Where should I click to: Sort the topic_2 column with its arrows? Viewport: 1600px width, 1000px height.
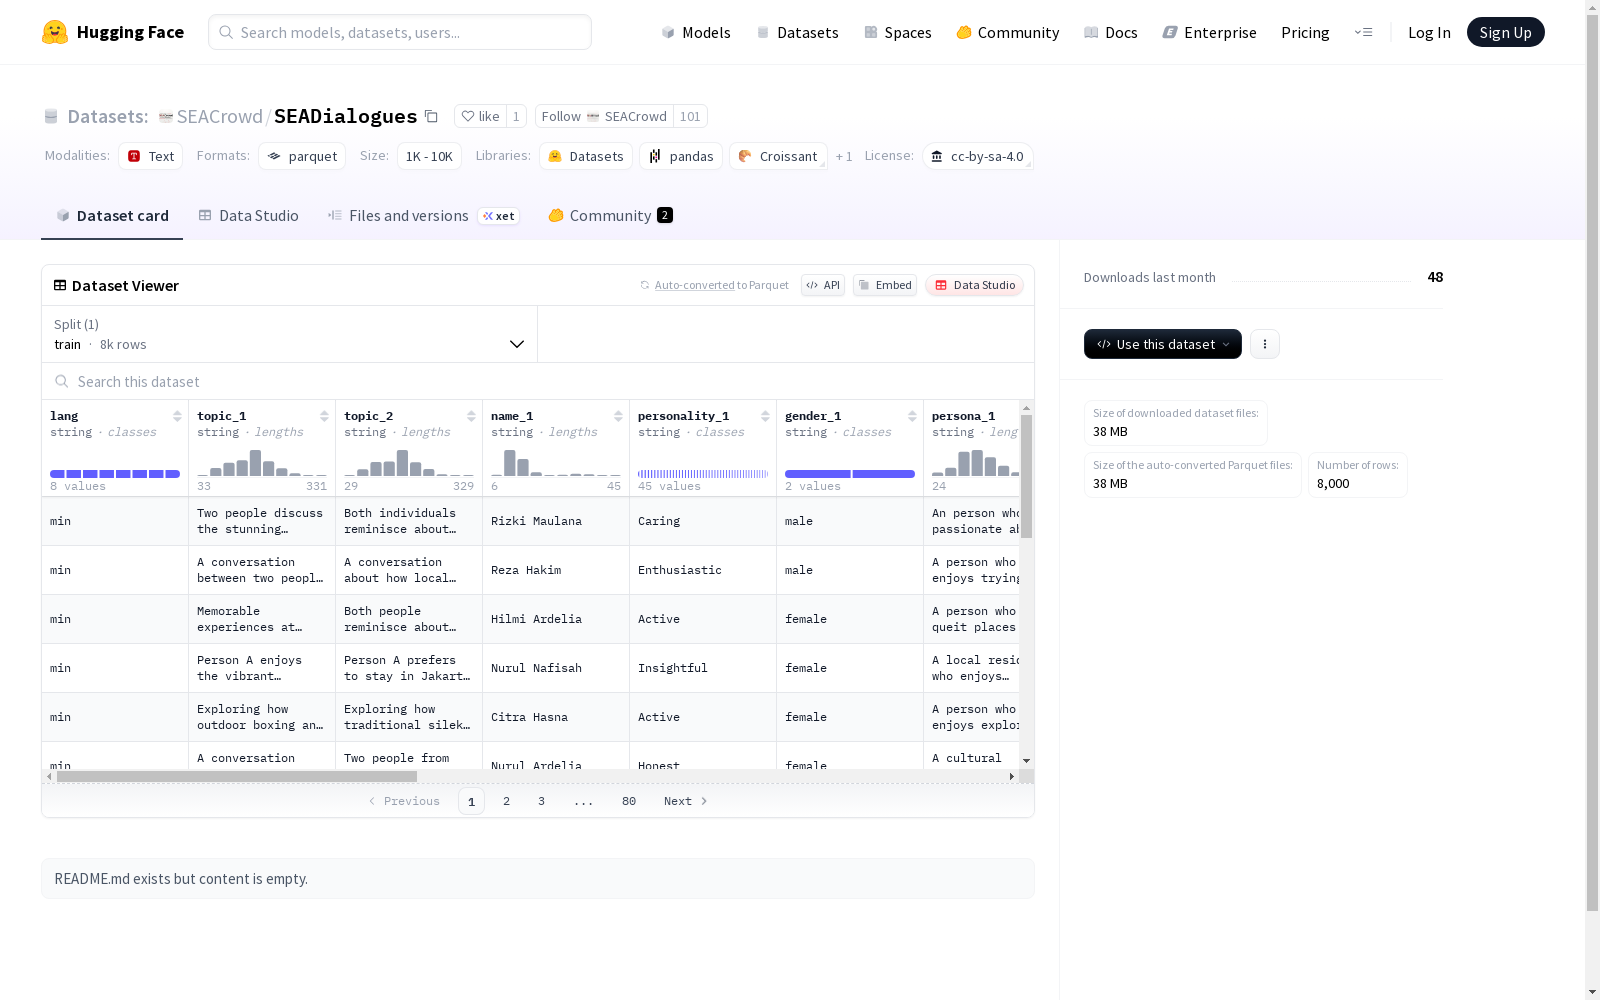tap(471, 416)
